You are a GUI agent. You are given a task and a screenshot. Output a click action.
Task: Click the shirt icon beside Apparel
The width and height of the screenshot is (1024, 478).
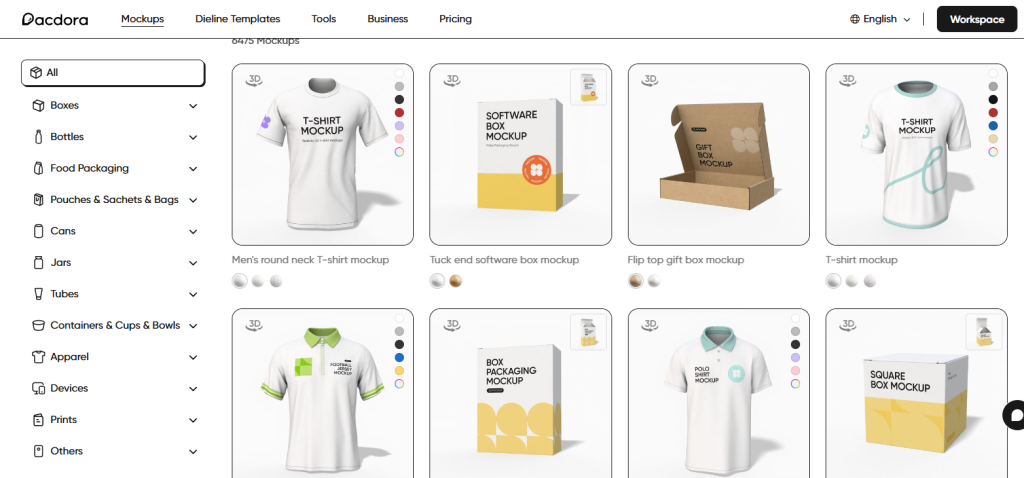pos(38,357)
